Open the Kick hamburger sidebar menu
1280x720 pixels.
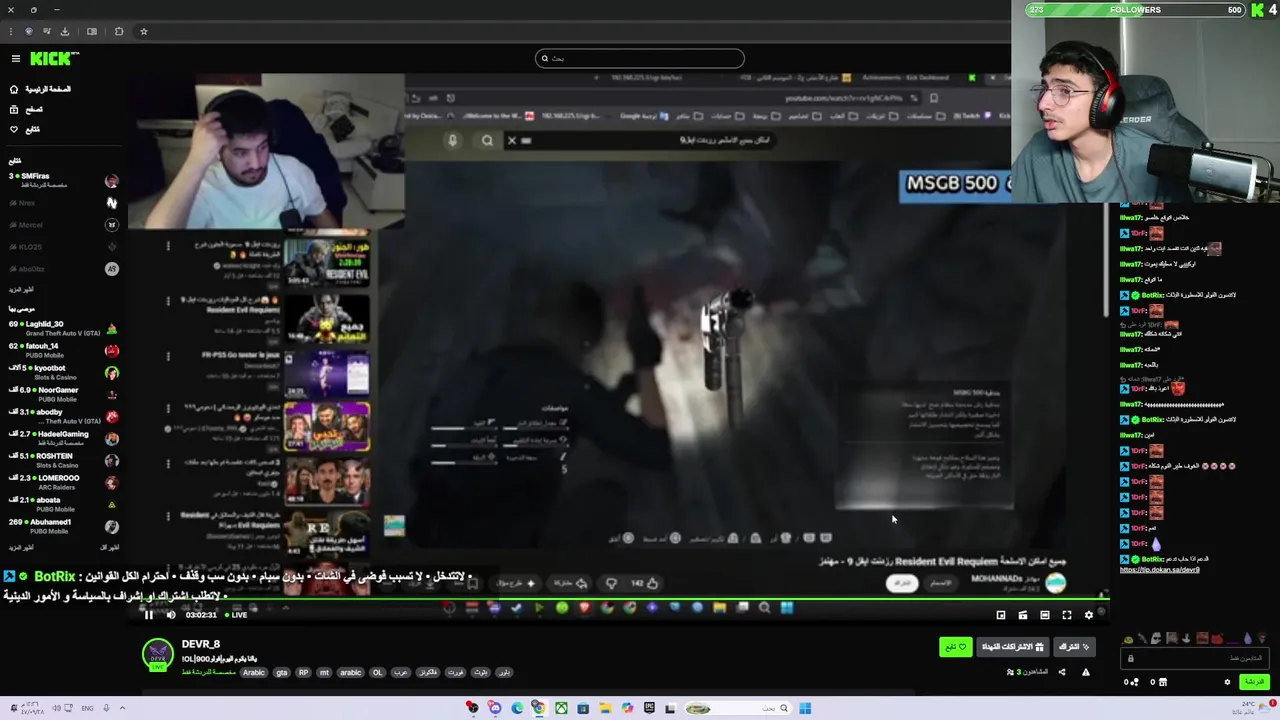click(15, 59)
